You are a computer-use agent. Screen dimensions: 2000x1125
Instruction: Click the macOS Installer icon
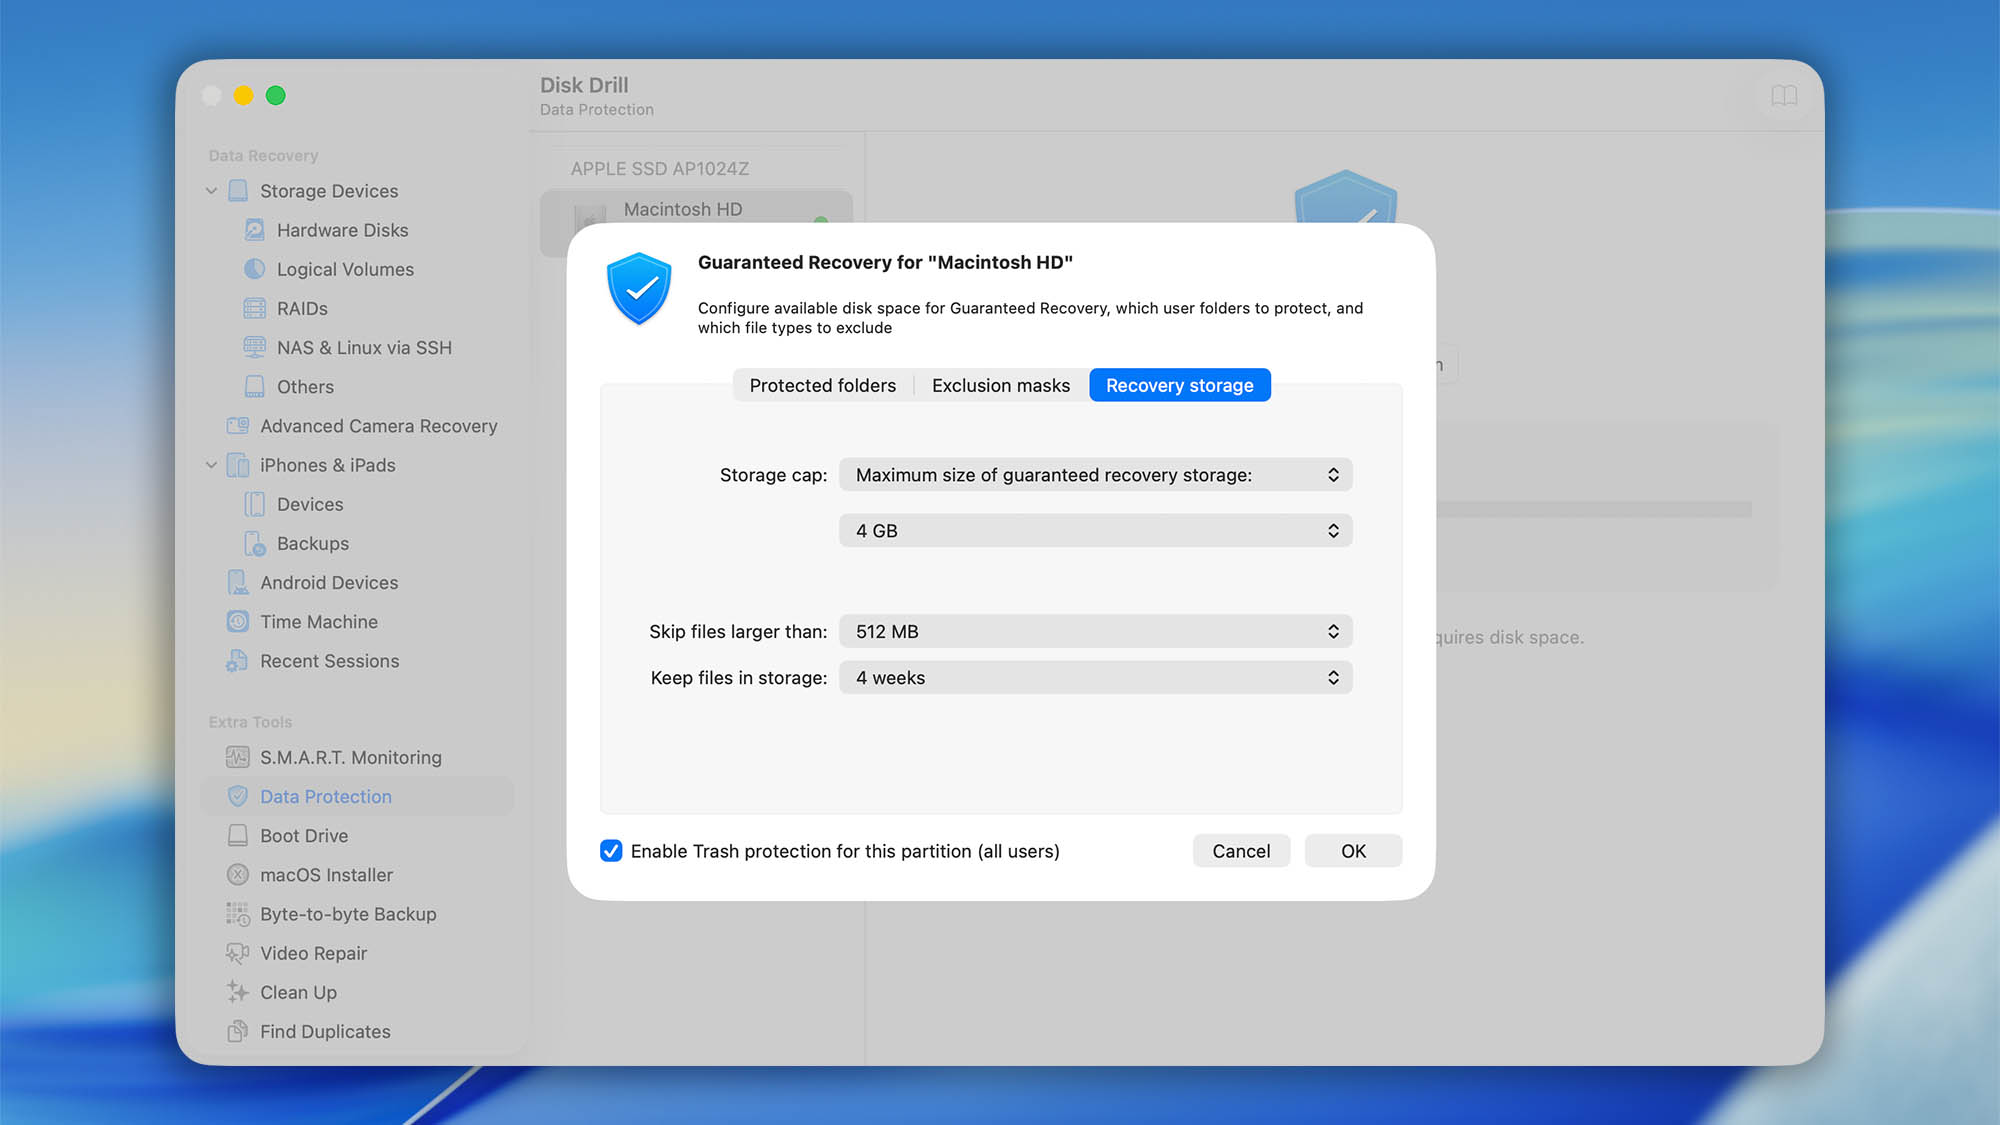(x=238, y=875)
